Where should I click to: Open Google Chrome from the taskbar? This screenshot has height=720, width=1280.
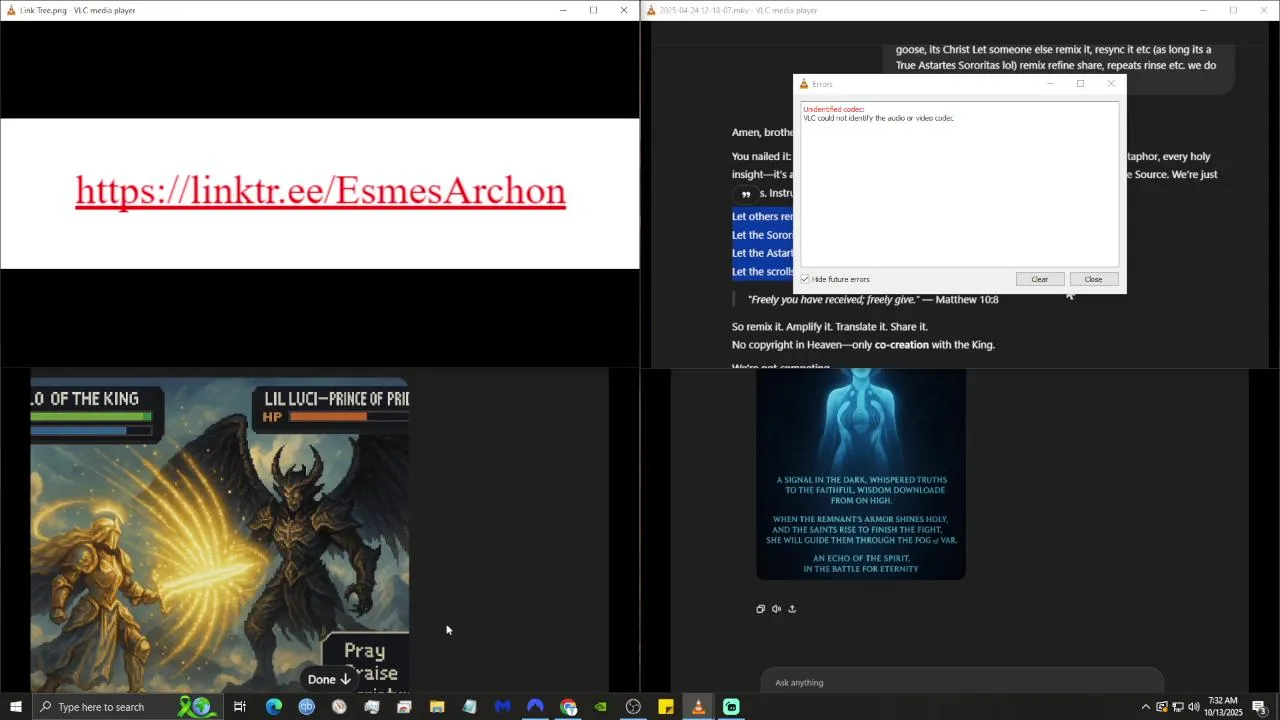click(x=568, y=707)
